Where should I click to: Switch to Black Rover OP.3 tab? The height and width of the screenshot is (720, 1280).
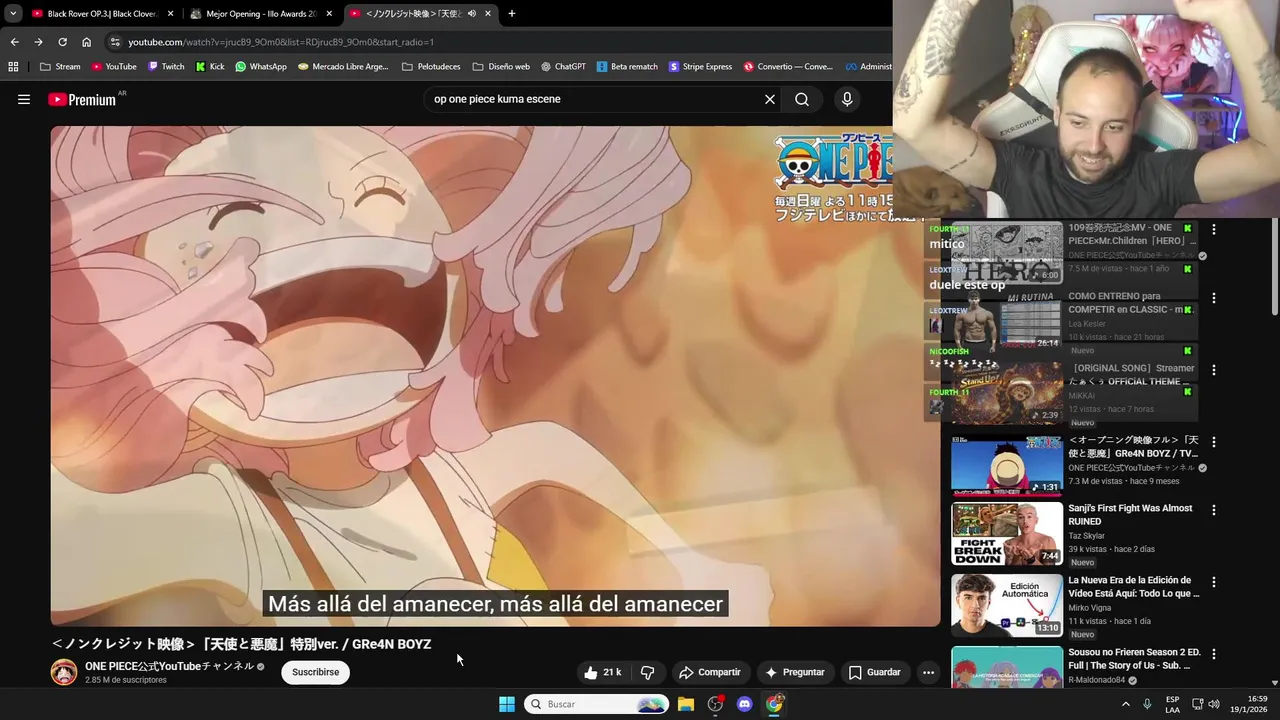102,14
